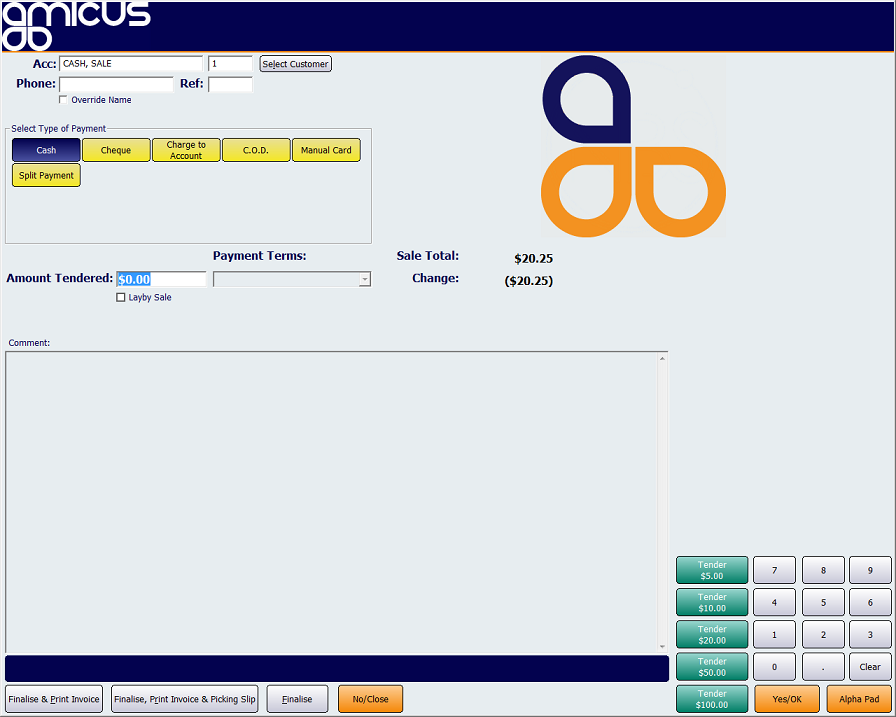The height and width of the screenshot is (717, 896).
Task: Click Select Customer button
Action: click(x=295, y=64)
